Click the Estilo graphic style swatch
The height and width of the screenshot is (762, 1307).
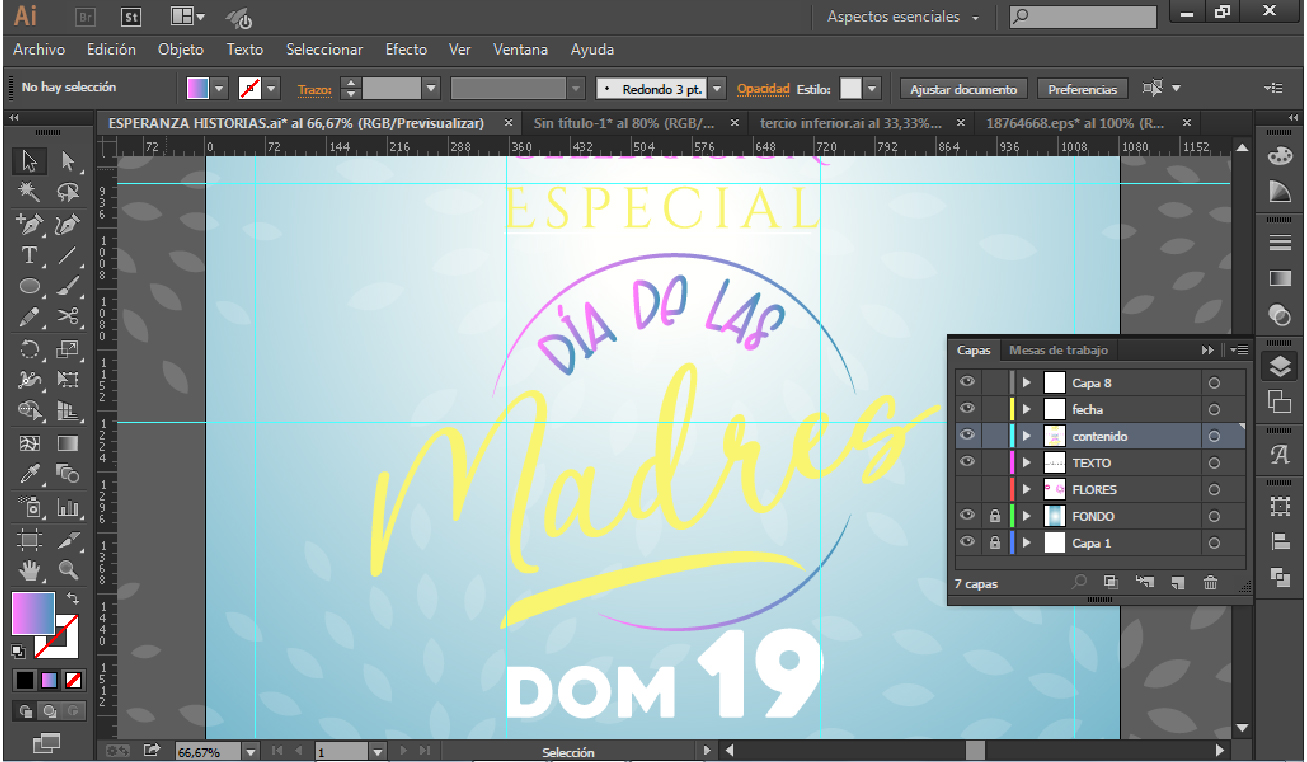pos(851,89)
